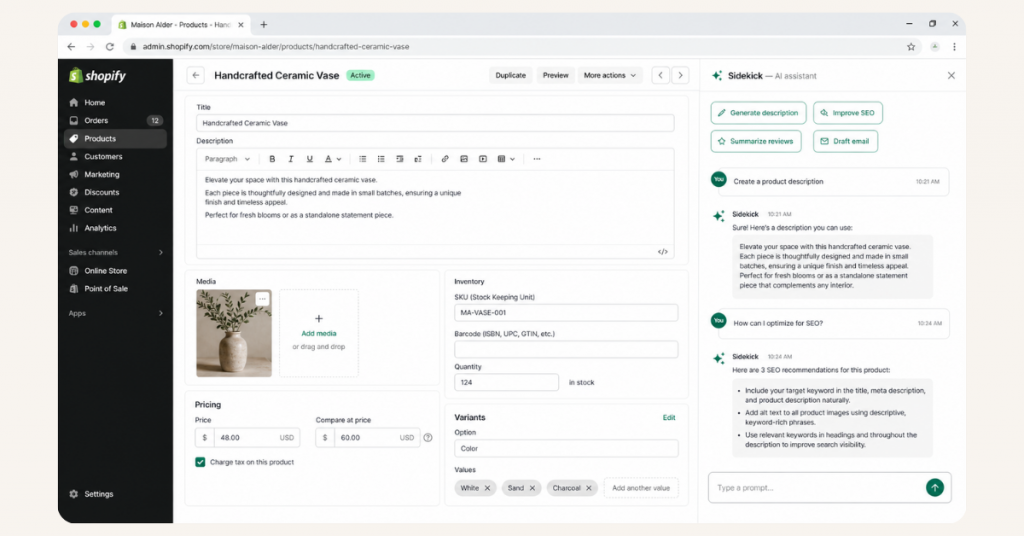The image size is (1024, 536).
Task: Click the Quantity input field
Action: 506,382
